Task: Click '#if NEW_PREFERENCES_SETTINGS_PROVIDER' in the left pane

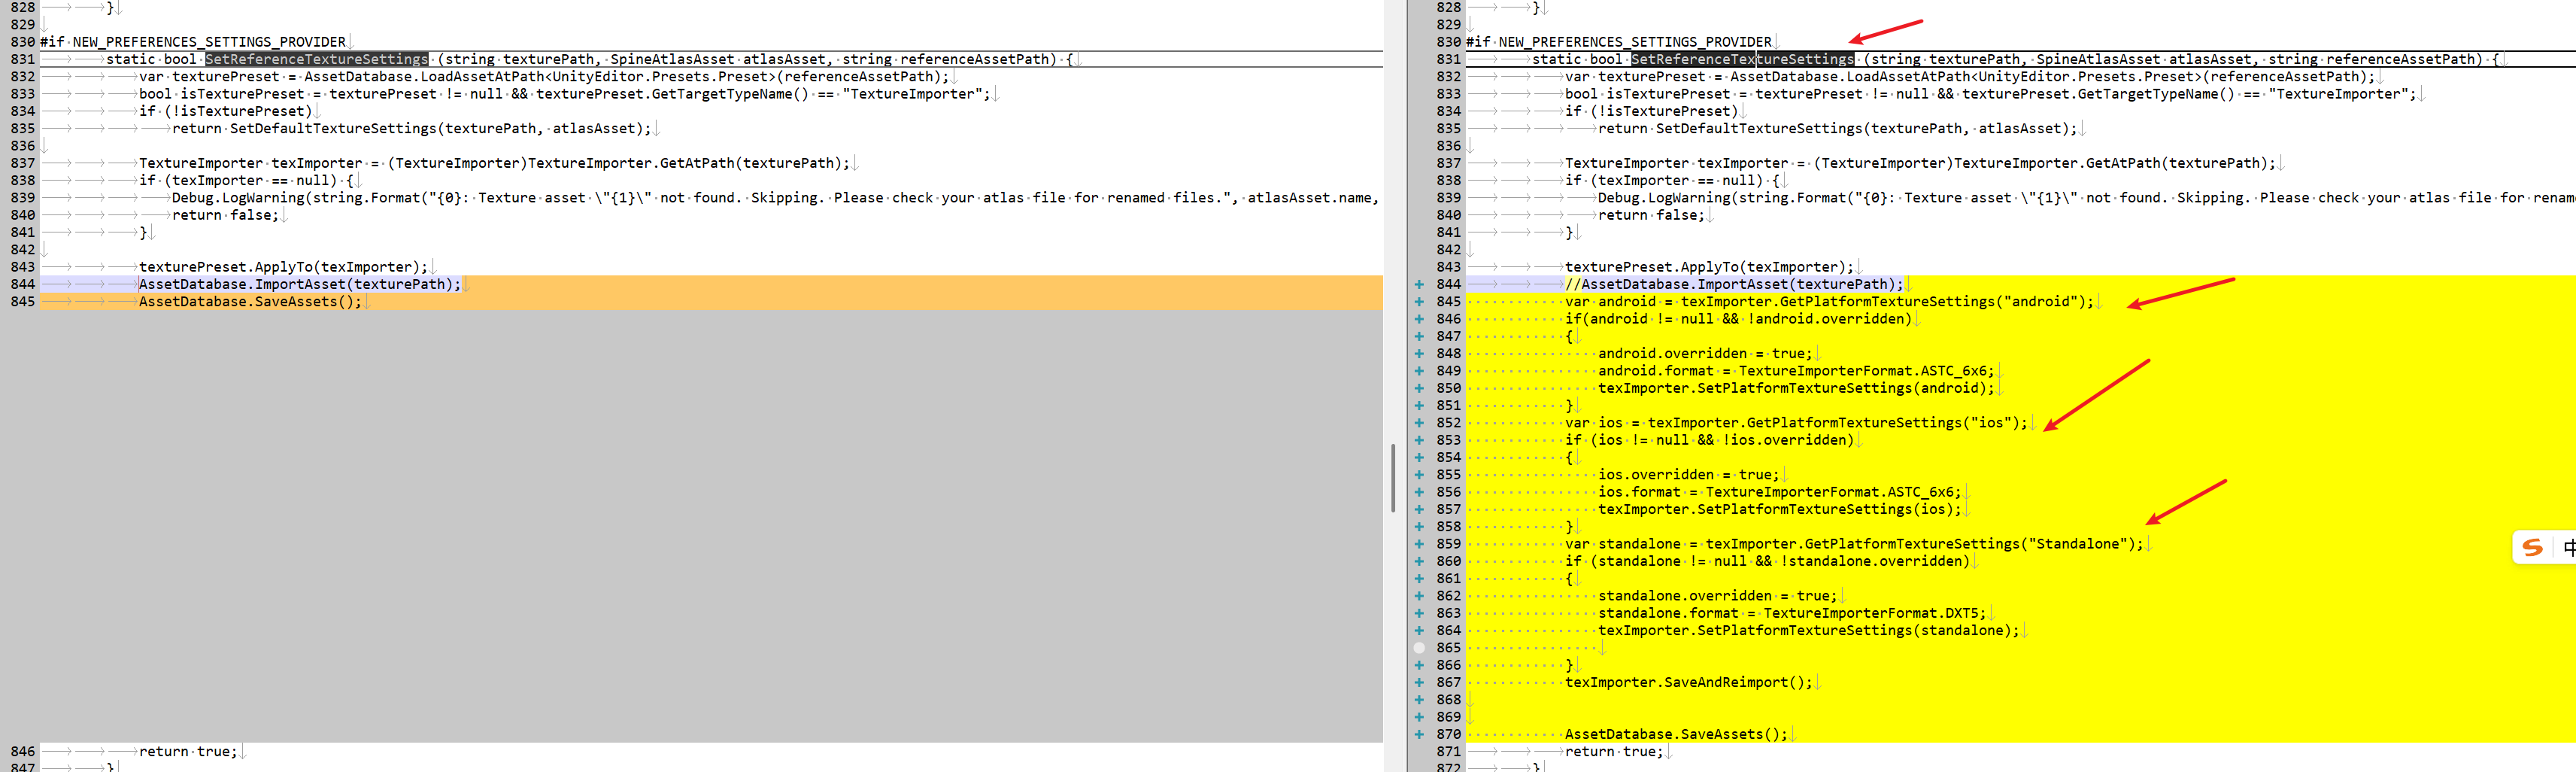Action: 193,42
